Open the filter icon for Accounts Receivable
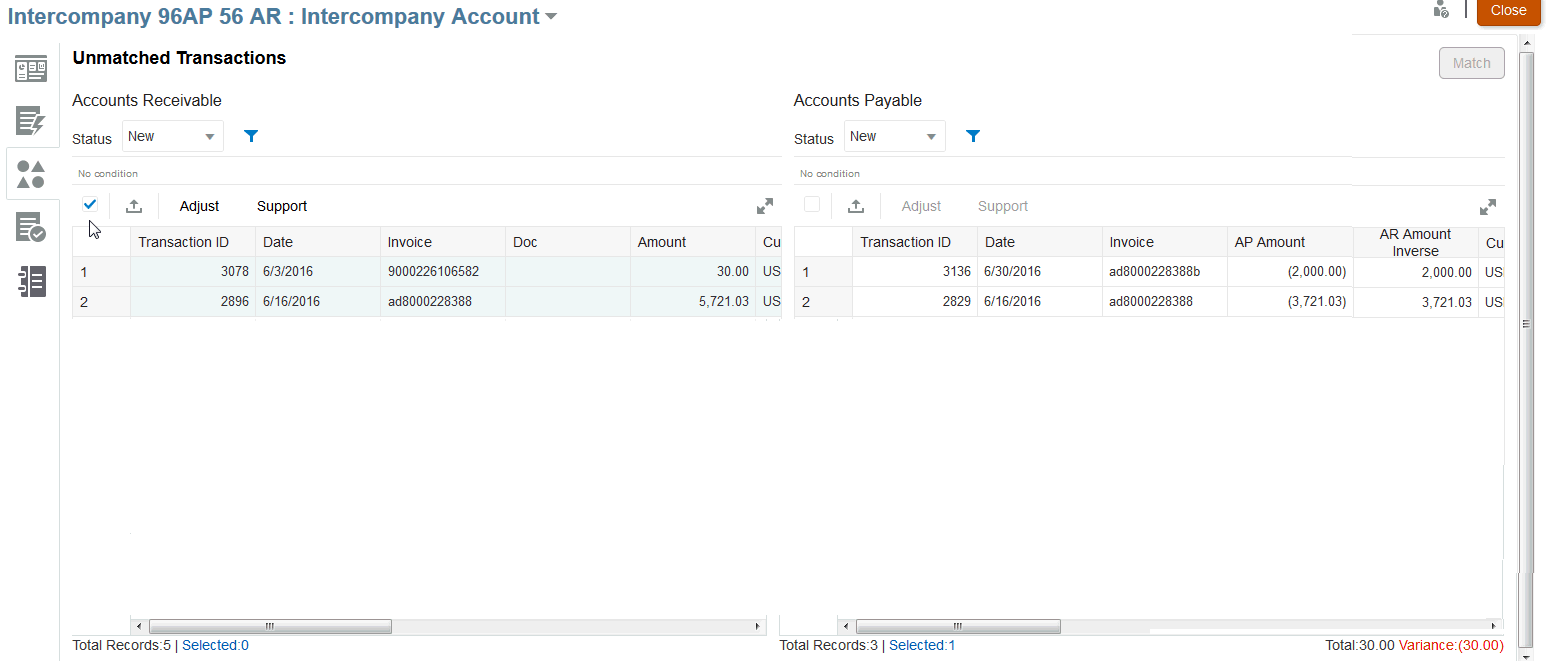Viewport: 1547px width, 661px height. (250, 135)
